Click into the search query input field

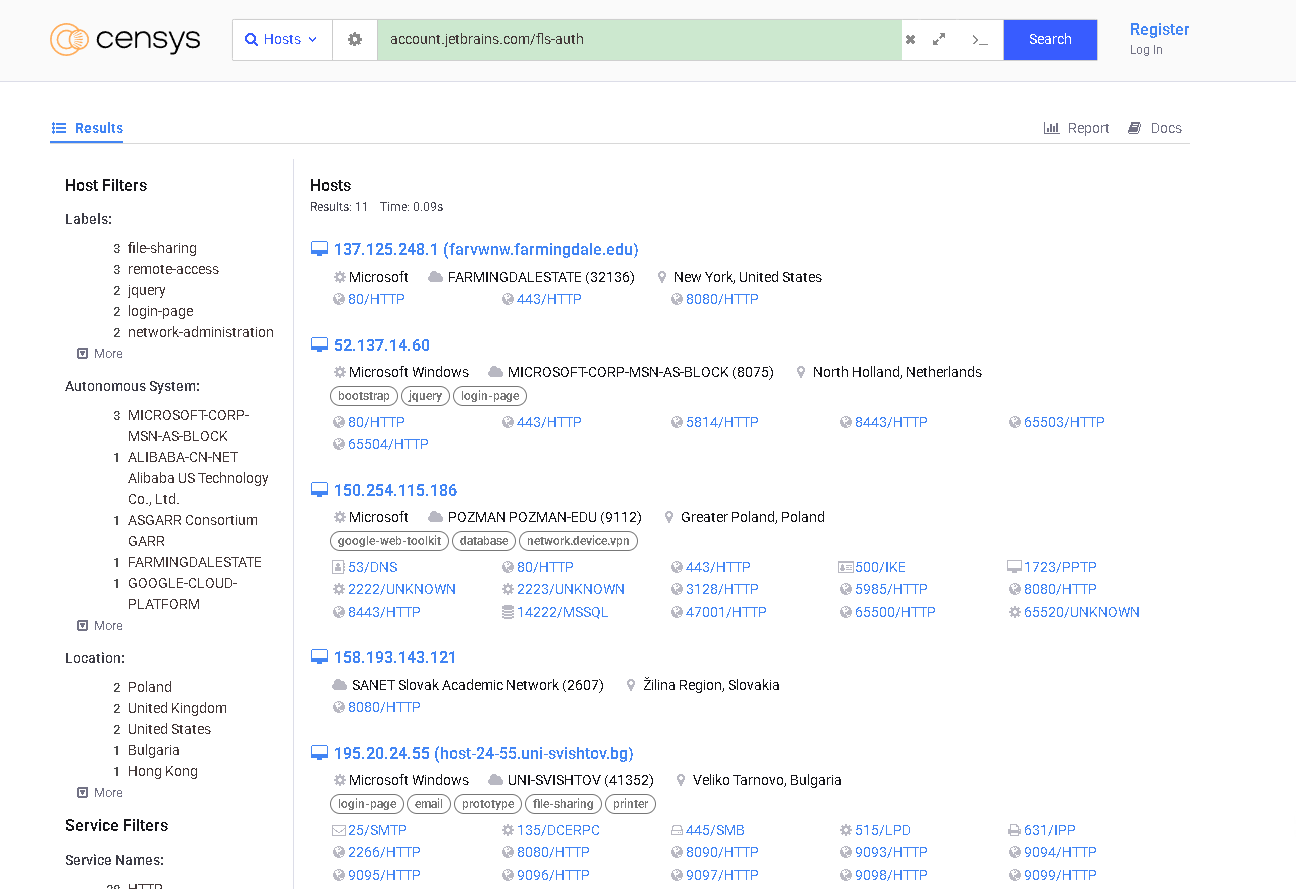tap(638, 39)
